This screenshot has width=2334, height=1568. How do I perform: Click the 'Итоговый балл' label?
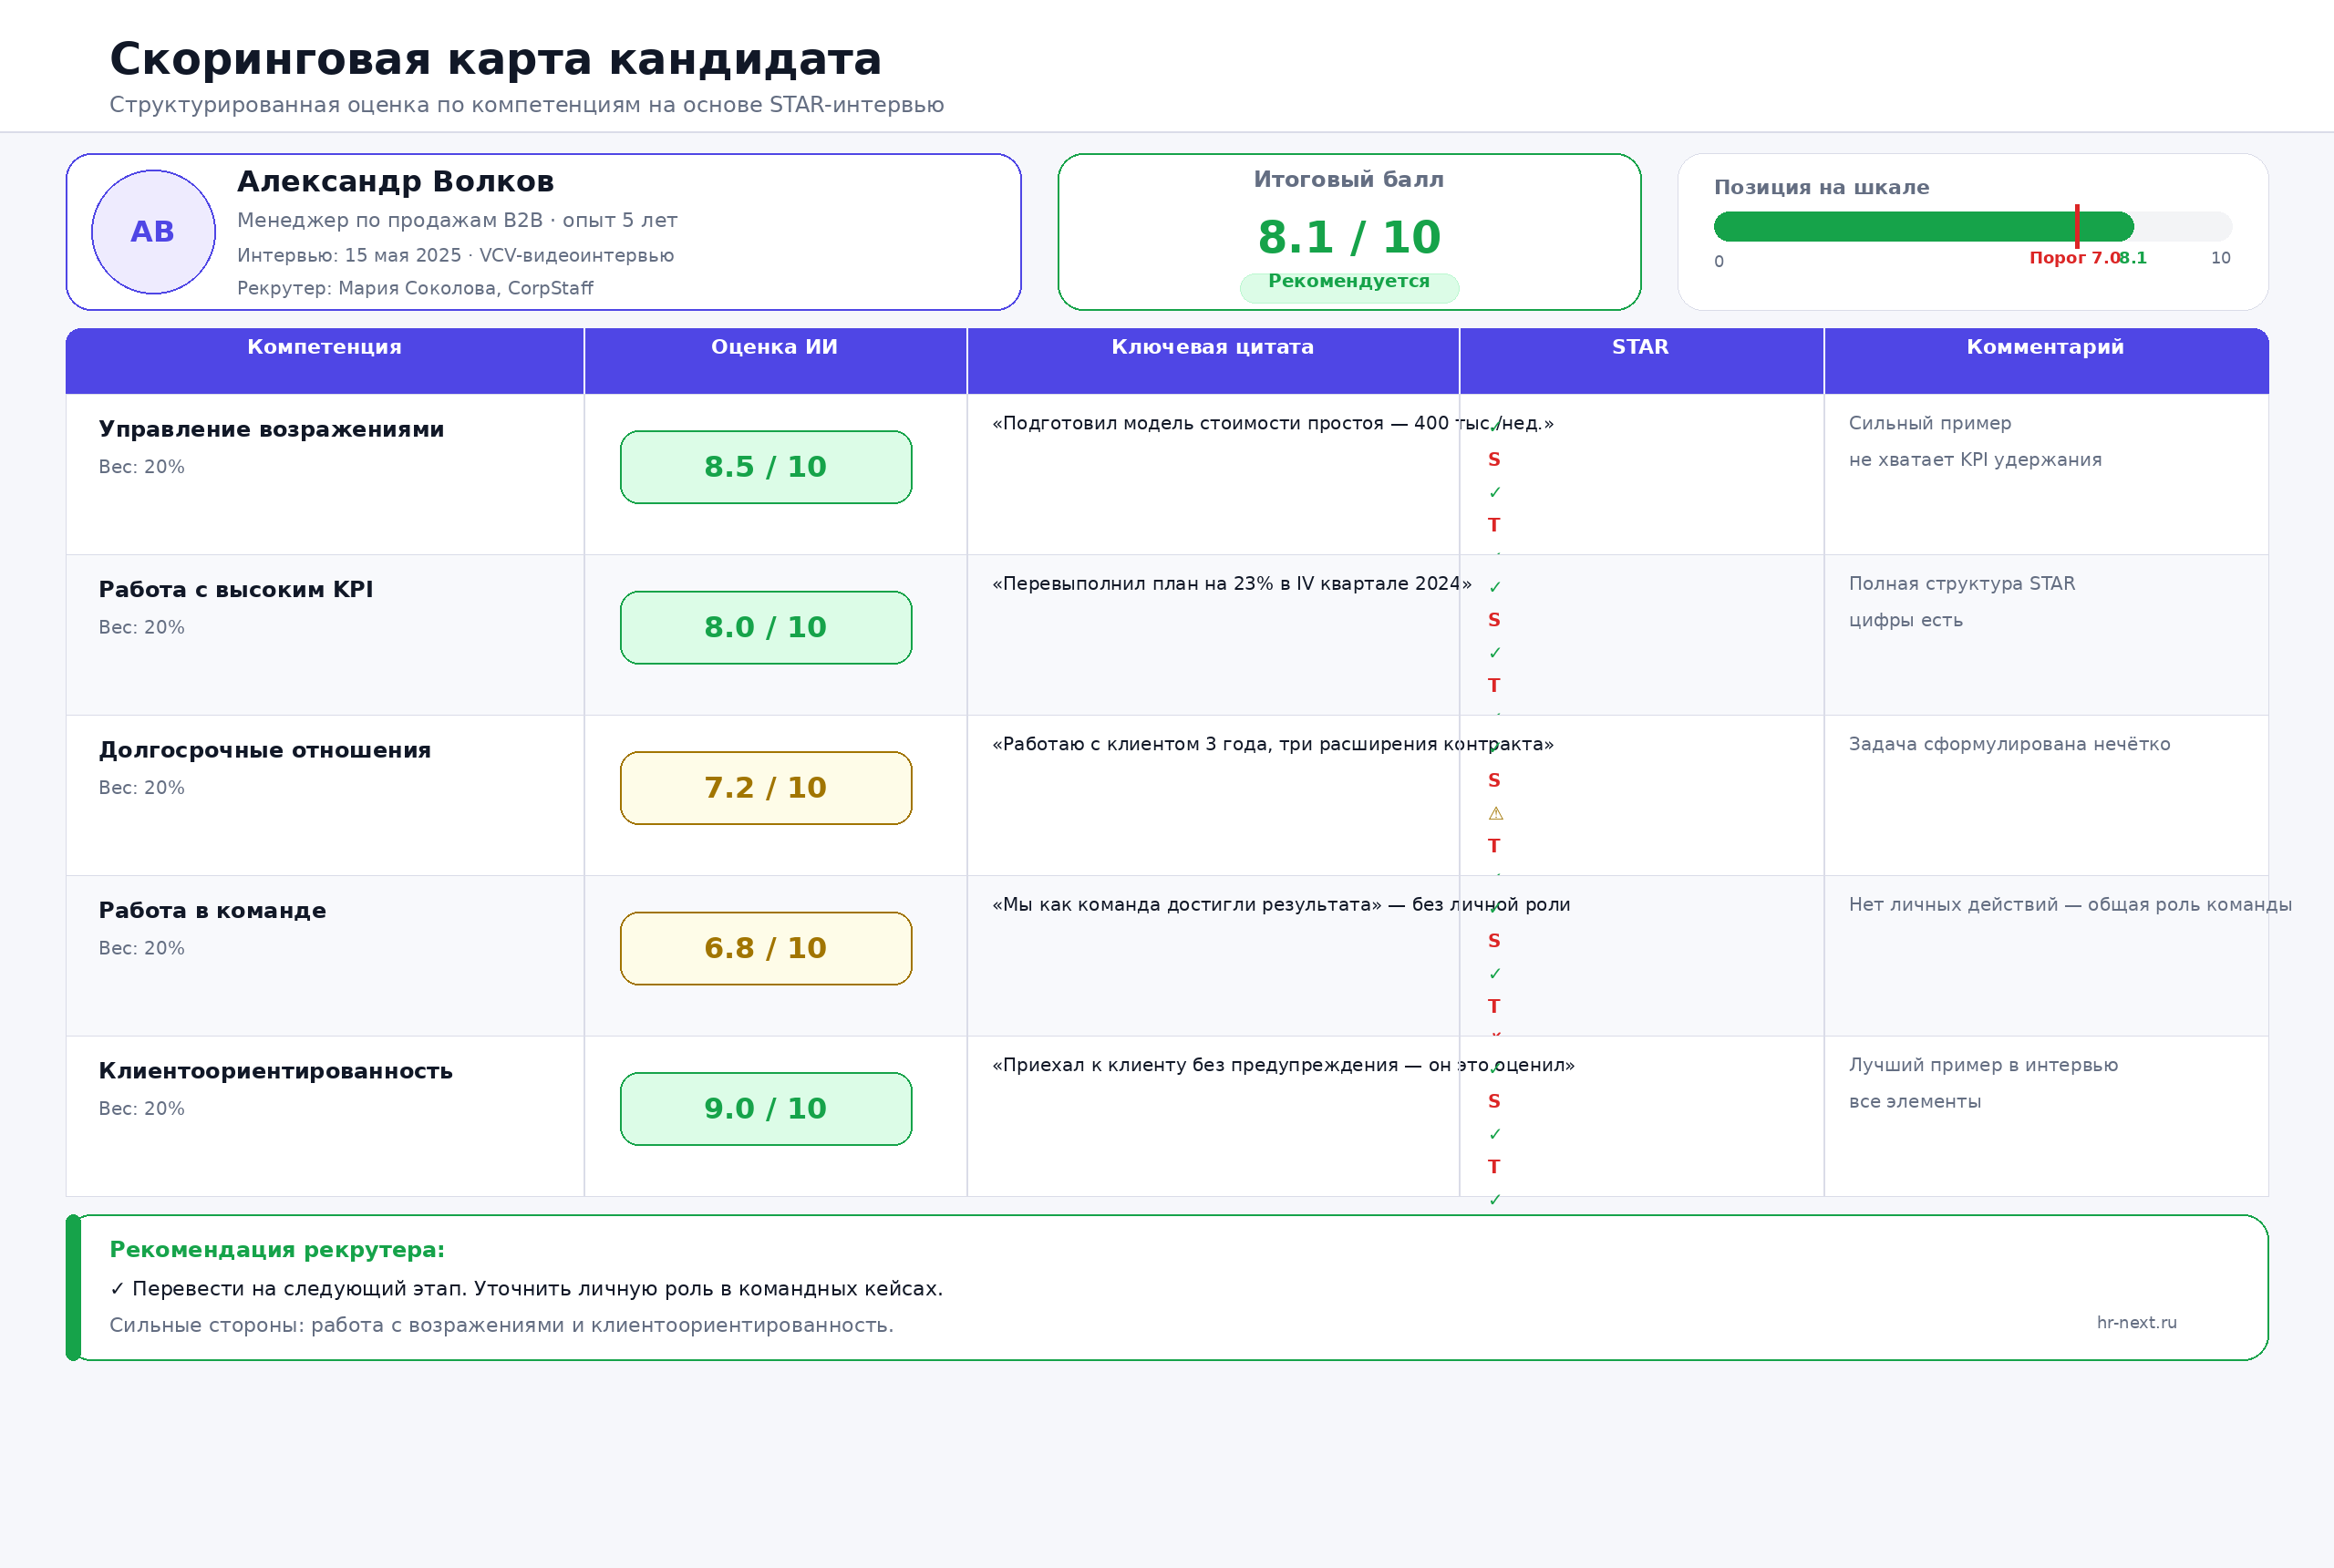1349,180
